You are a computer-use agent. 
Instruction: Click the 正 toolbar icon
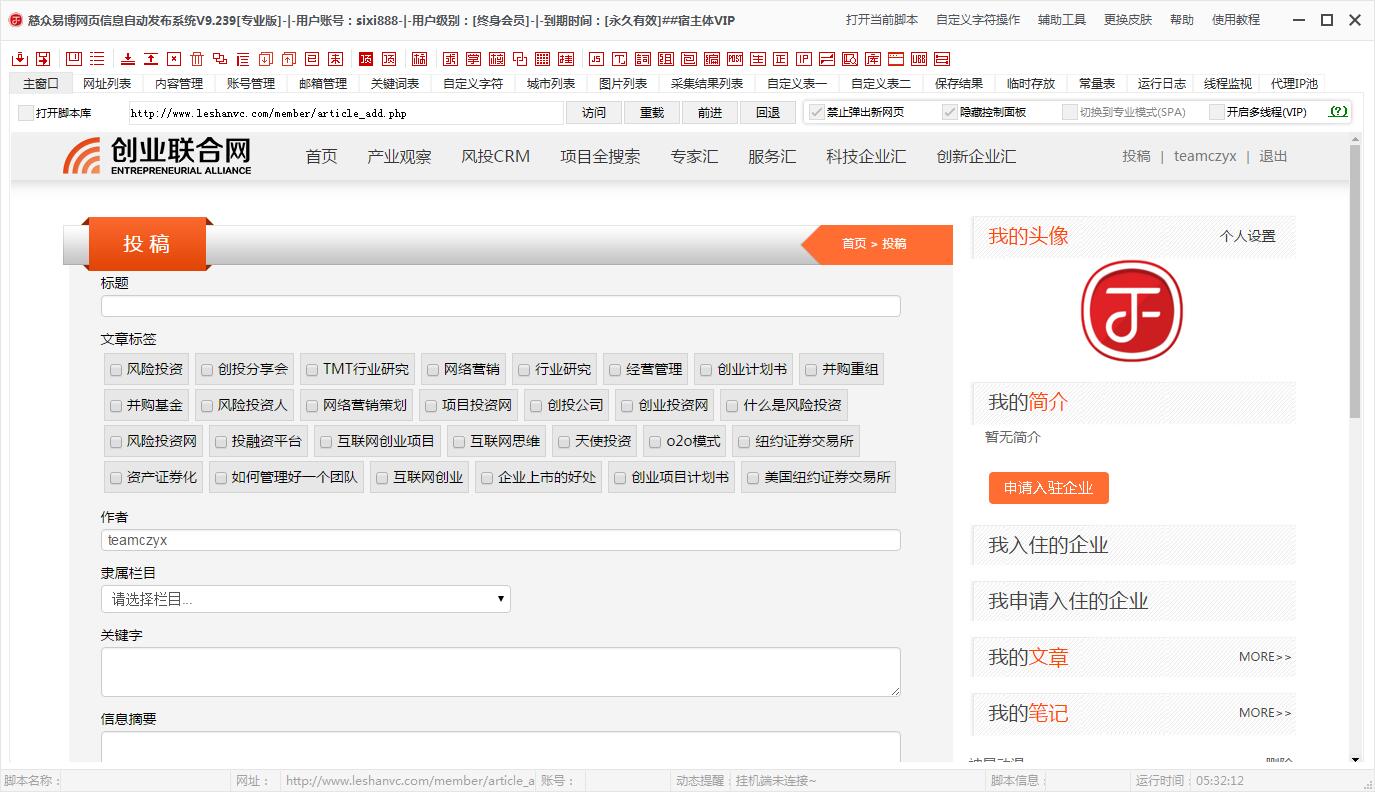click(x=781, y=59)
